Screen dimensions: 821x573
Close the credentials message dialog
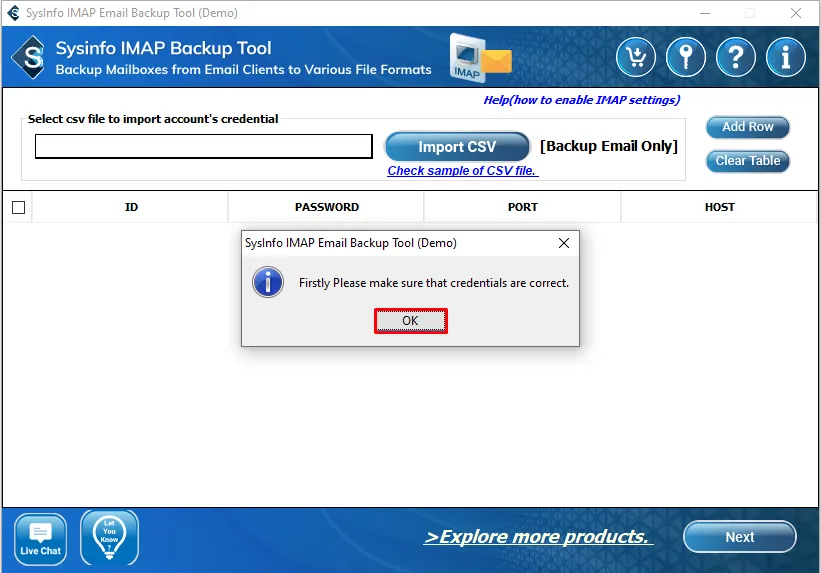point(563,243)
